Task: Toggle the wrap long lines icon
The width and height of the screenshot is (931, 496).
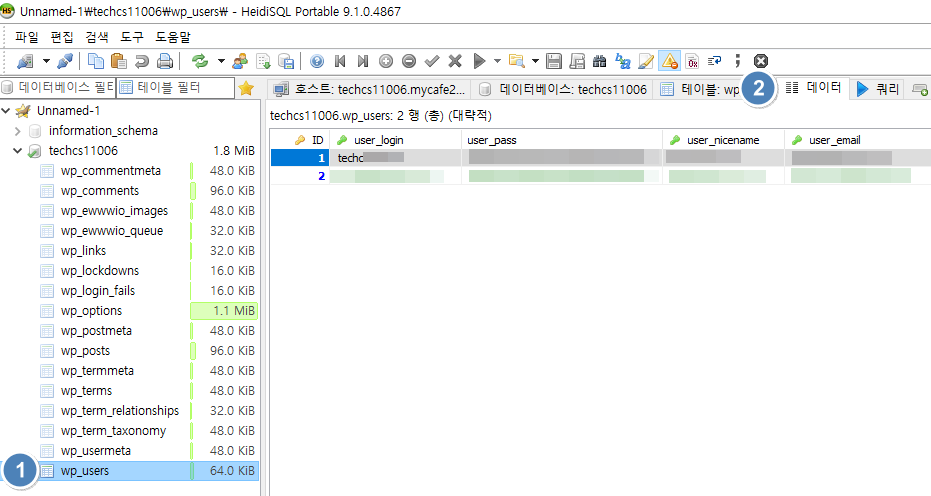Action: coord(715,61)
